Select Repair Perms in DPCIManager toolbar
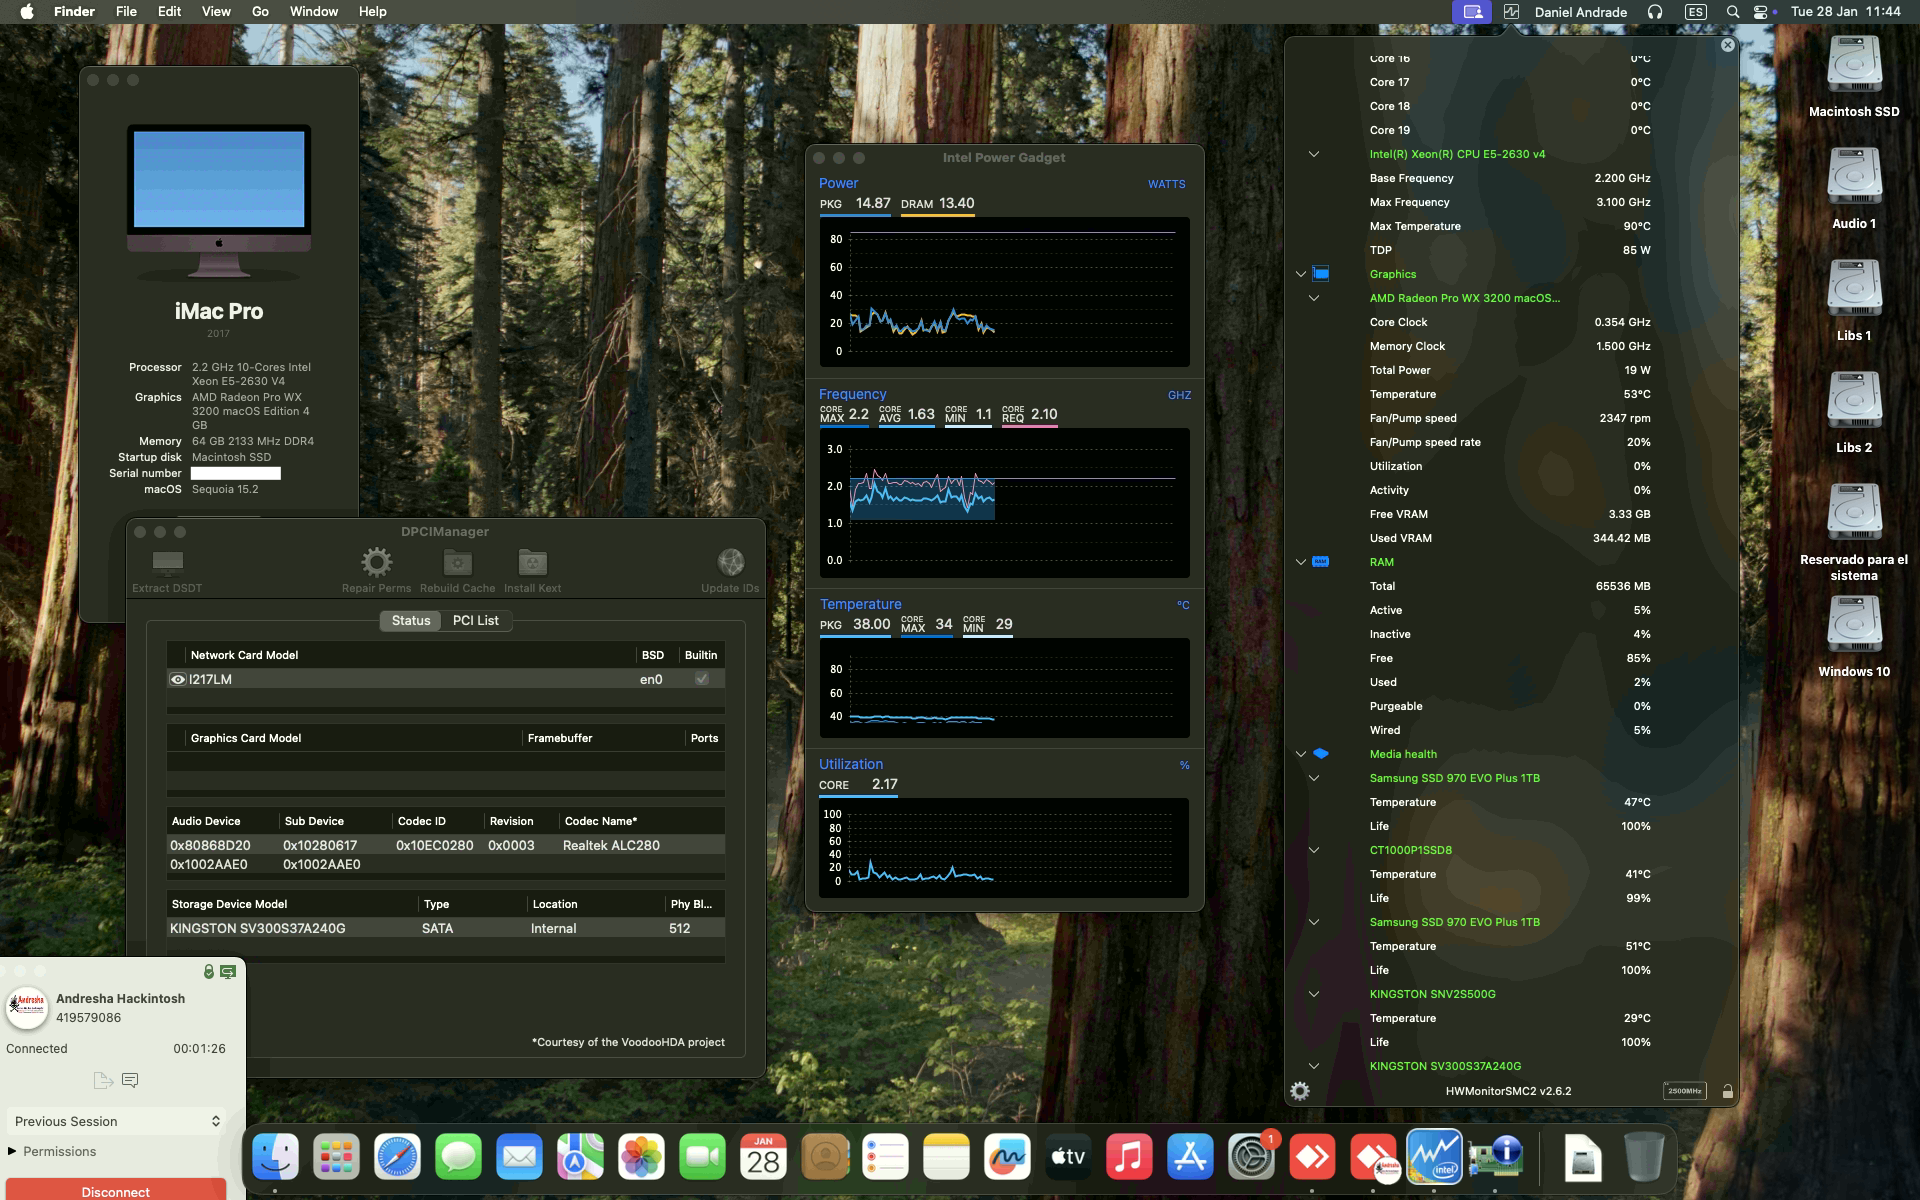The image size is (1920, 1200). point(377,563)
